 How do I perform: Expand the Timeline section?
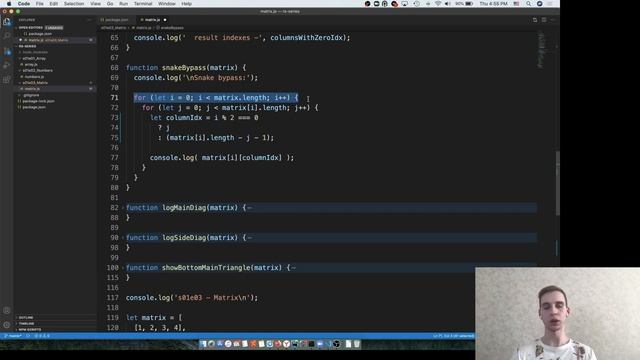(x=26, y=323)
